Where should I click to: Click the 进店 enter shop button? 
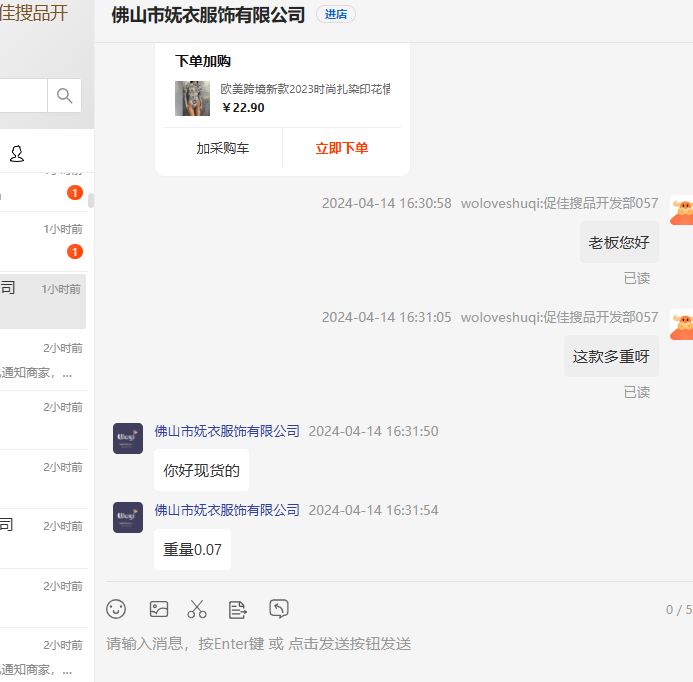(x=336, y=14)
